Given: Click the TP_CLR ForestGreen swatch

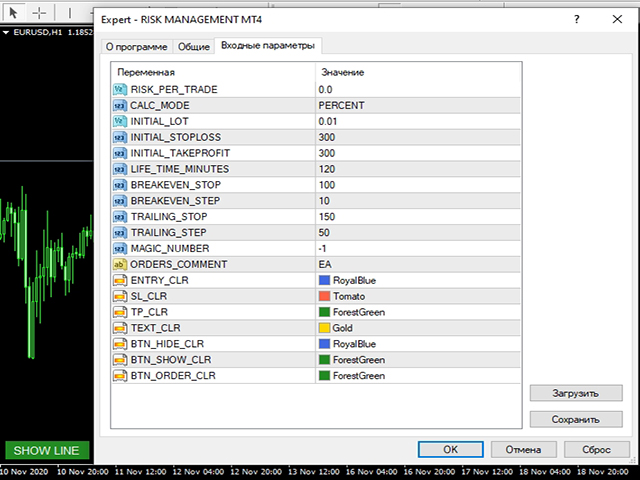Looking at the screenshot, I should (324, 312).
